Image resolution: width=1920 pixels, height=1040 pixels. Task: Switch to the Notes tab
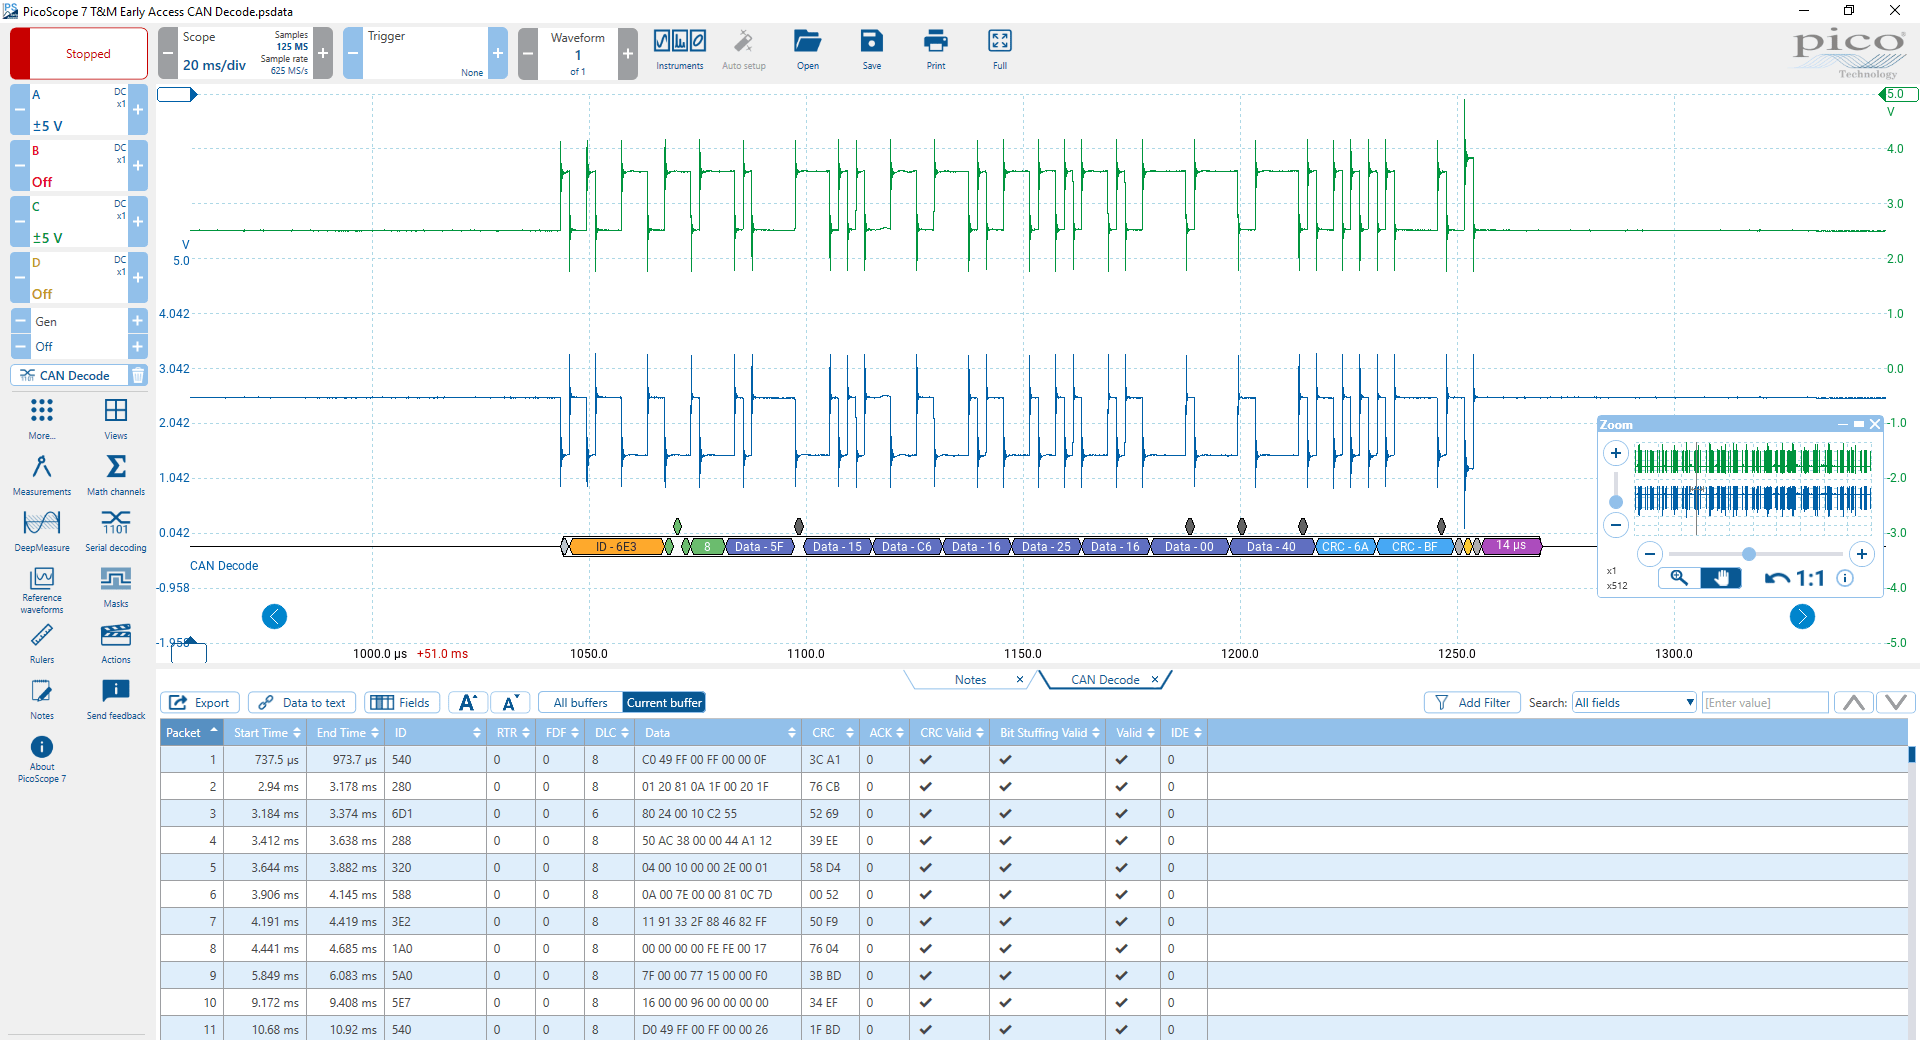click(x=969, y=679)
